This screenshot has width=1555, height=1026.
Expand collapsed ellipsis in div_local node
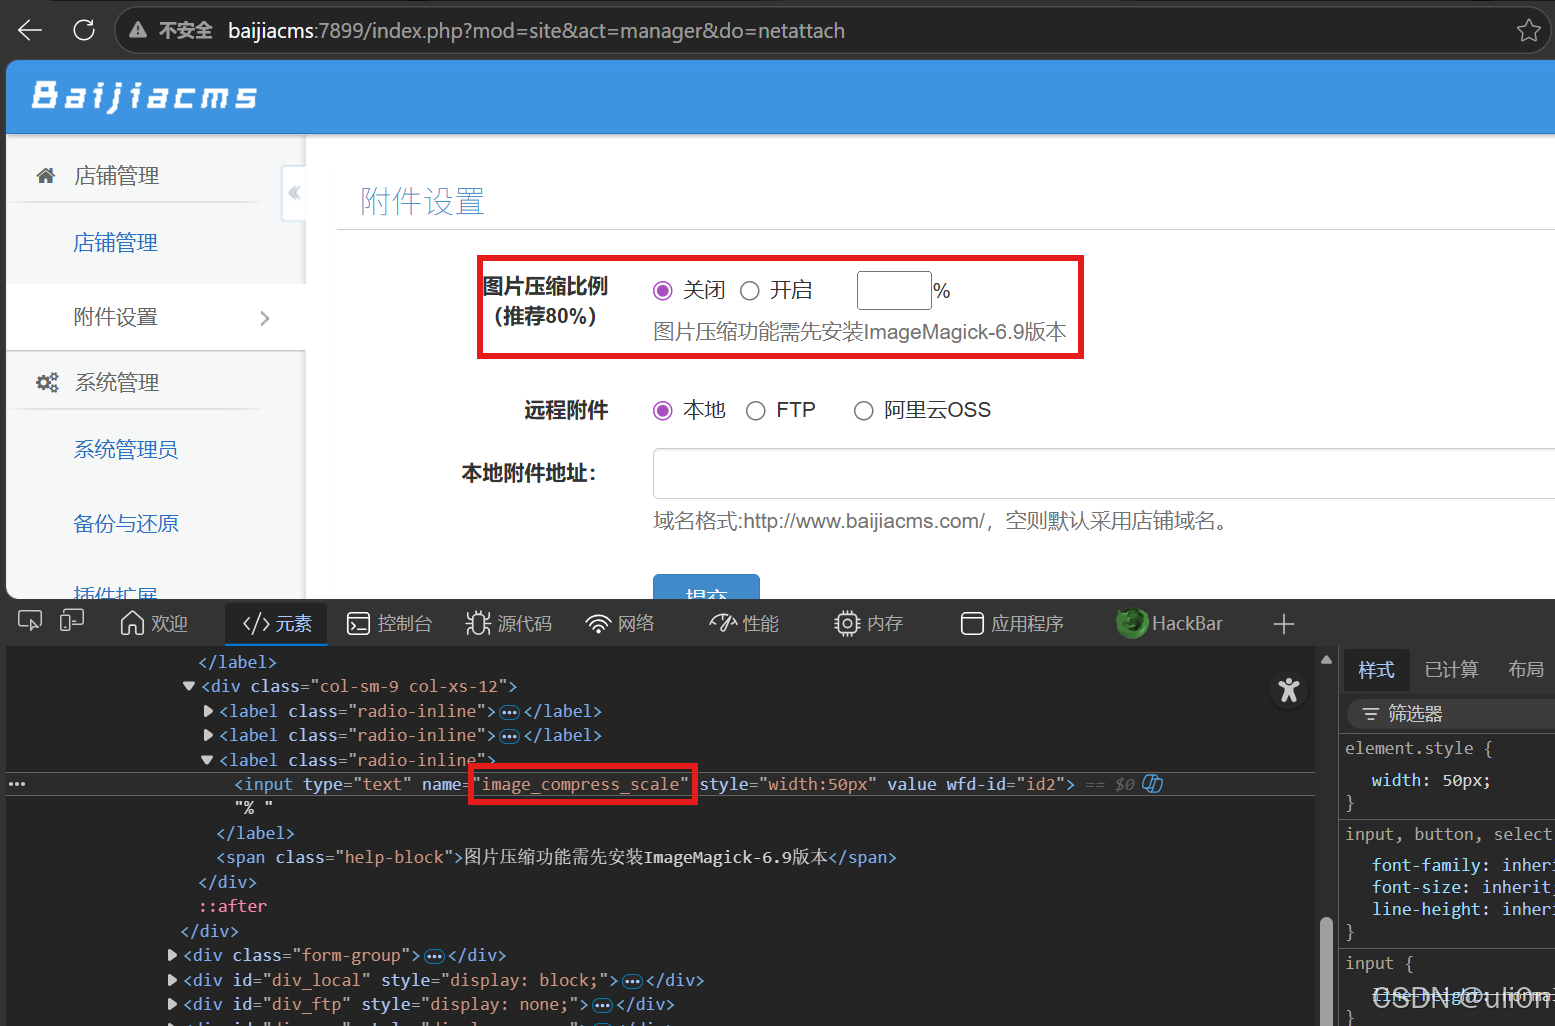point(632,981)
